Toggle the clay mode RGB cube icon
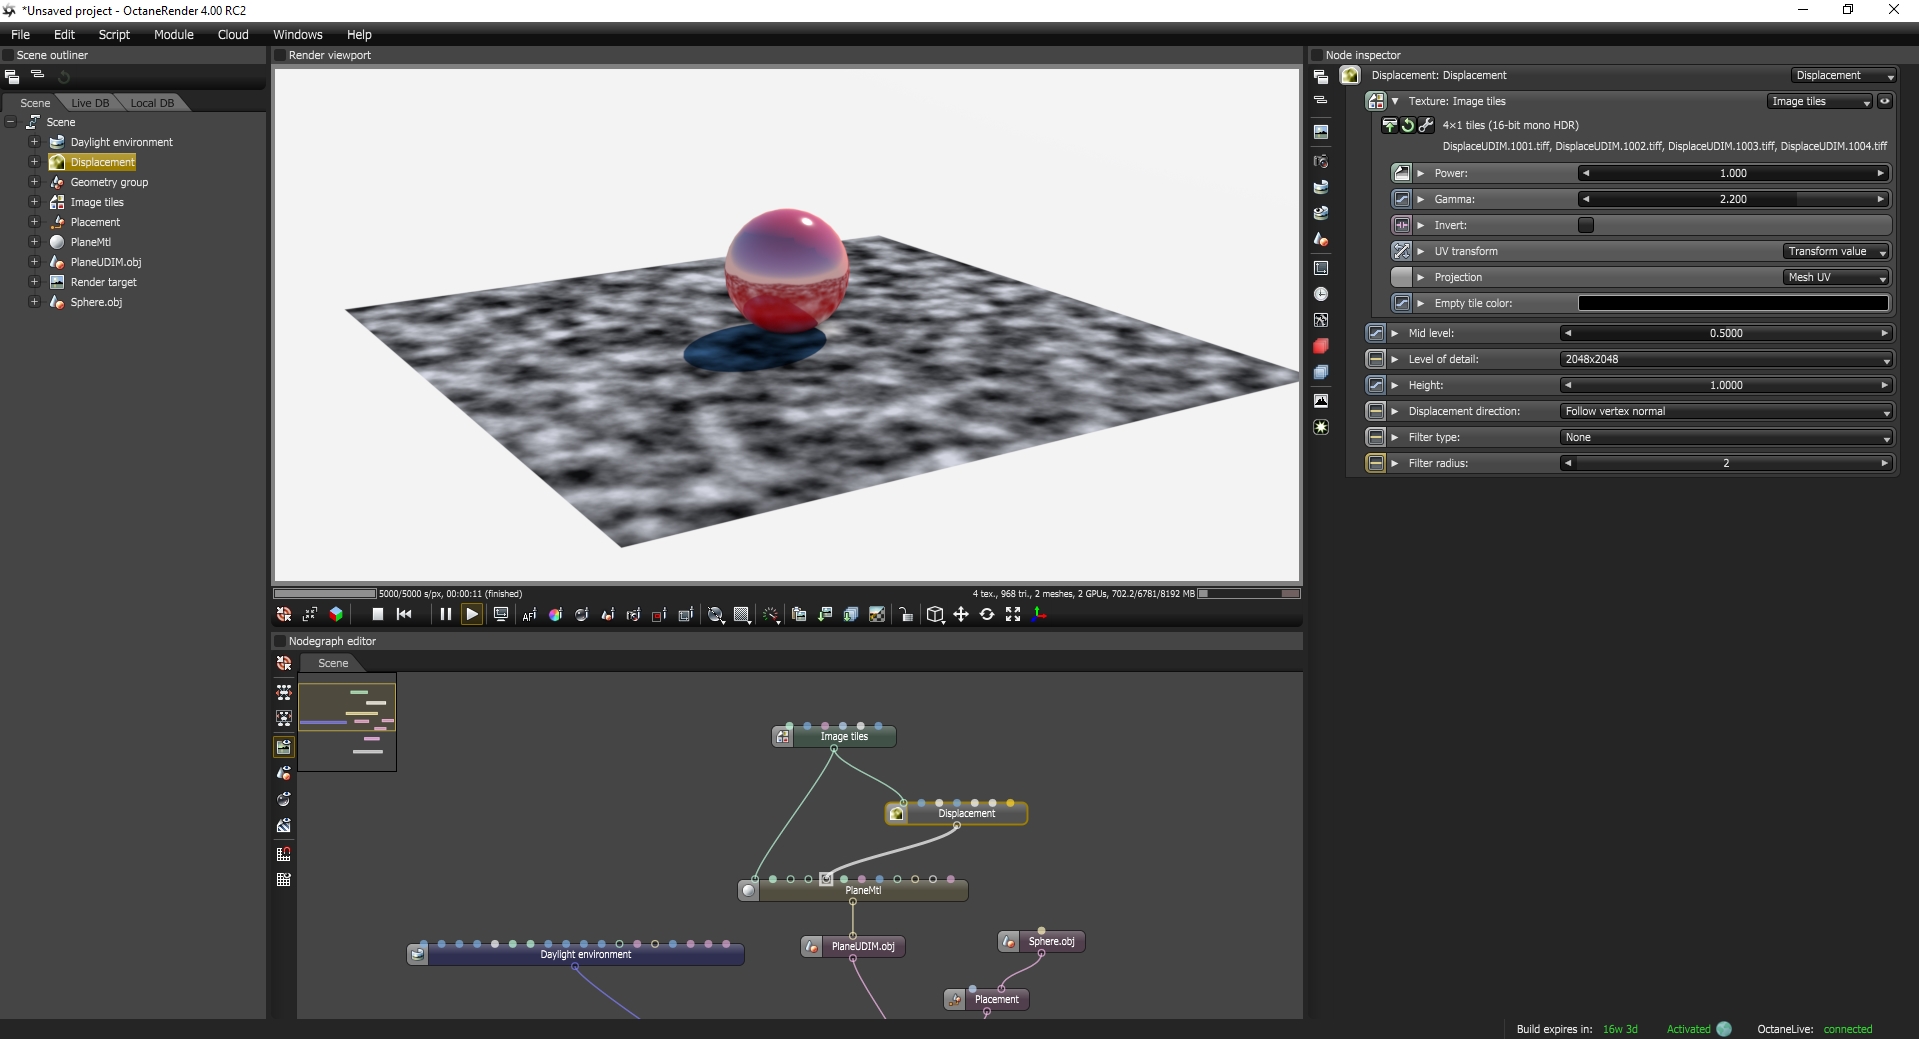Image resolution: width=1919 pixels, height=1039 pixels. [x=336, y=614]
